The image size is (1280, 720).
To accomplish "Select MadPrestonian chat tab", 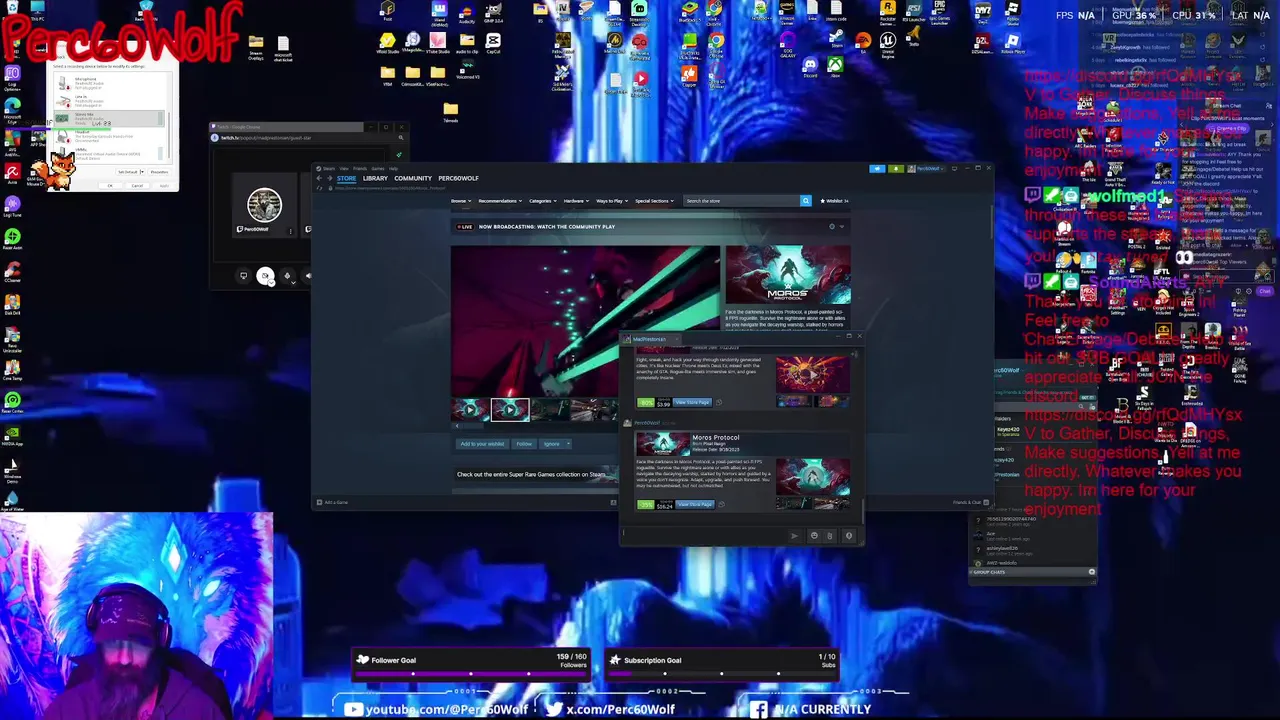I will coord(649,338).
